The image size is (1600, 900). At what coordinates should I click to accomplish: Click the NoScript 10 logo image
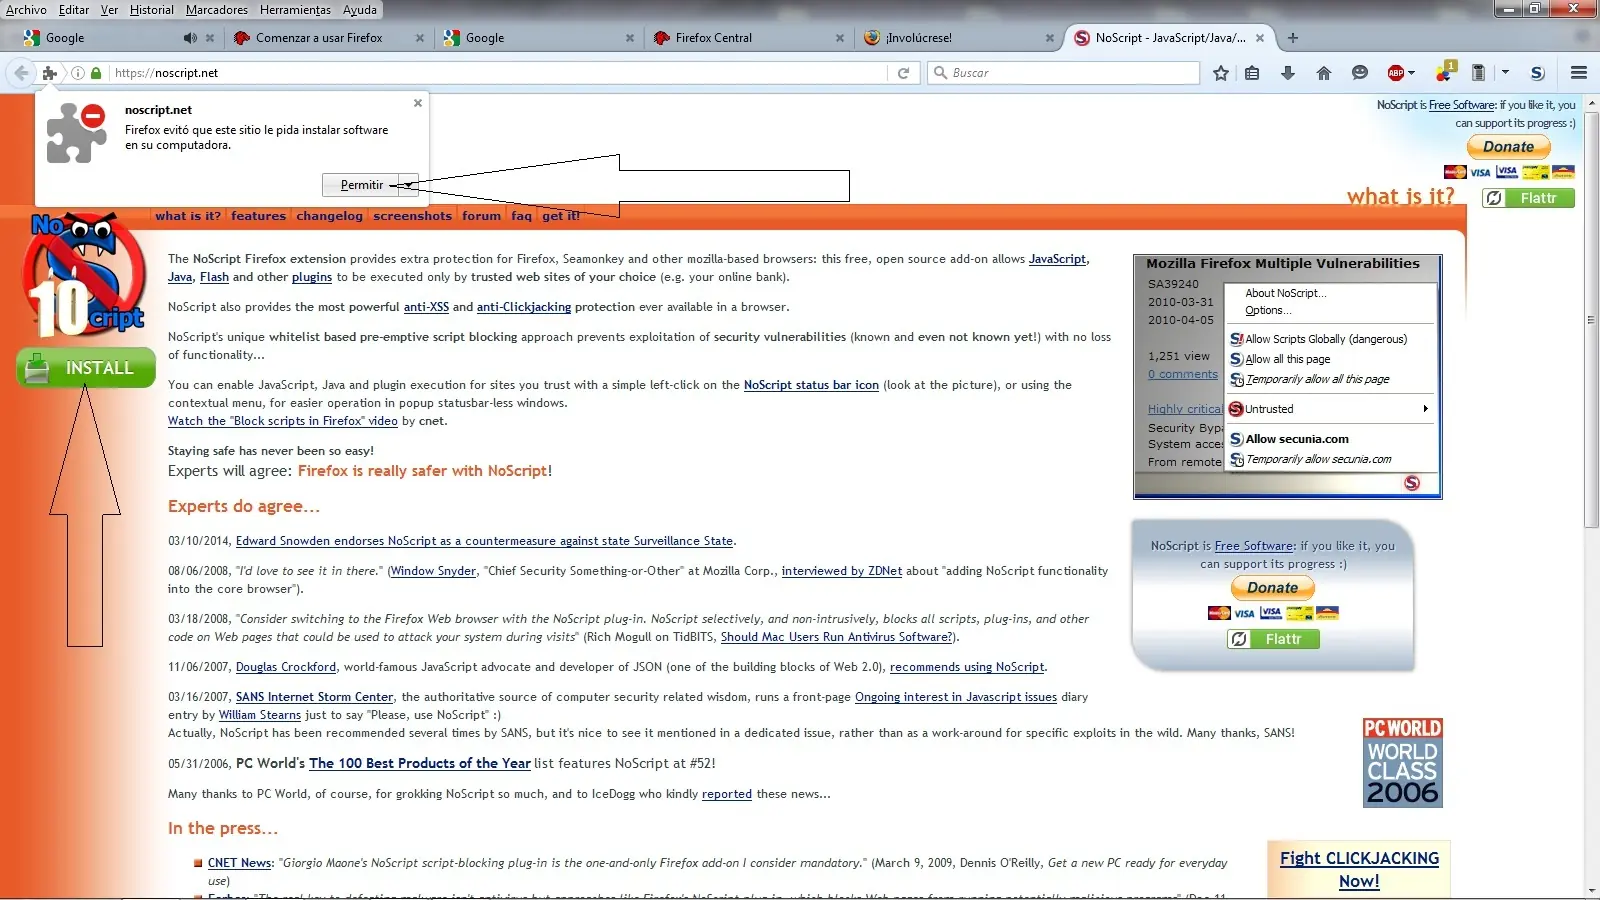click(x=86, y=274)
